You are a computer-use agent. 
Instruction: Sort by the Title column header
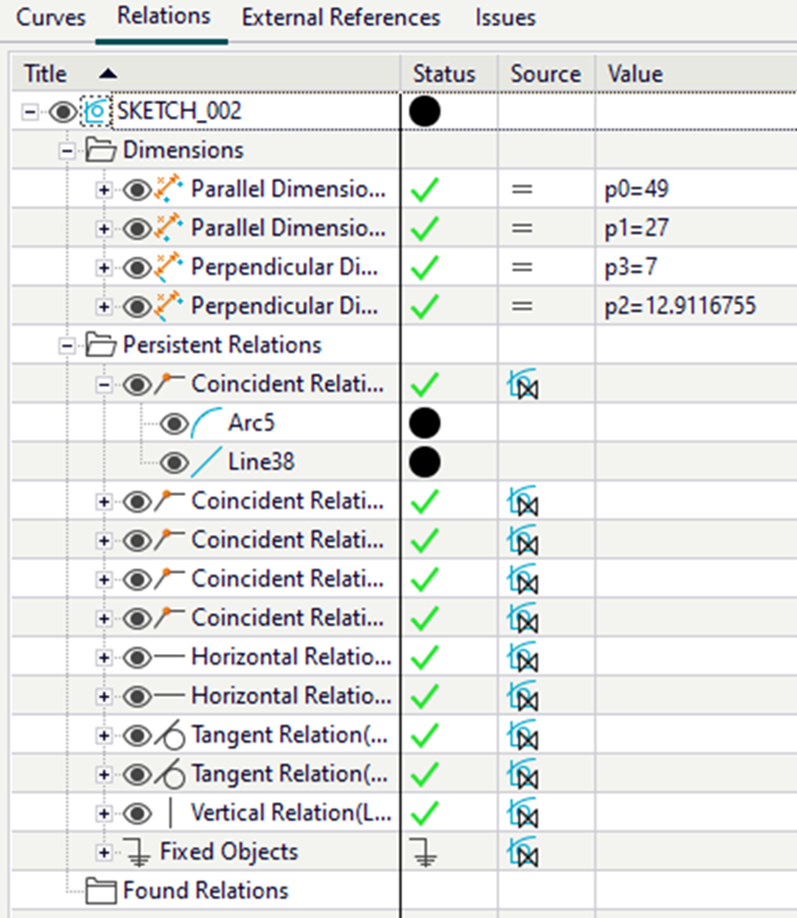[x=45, y=74]
